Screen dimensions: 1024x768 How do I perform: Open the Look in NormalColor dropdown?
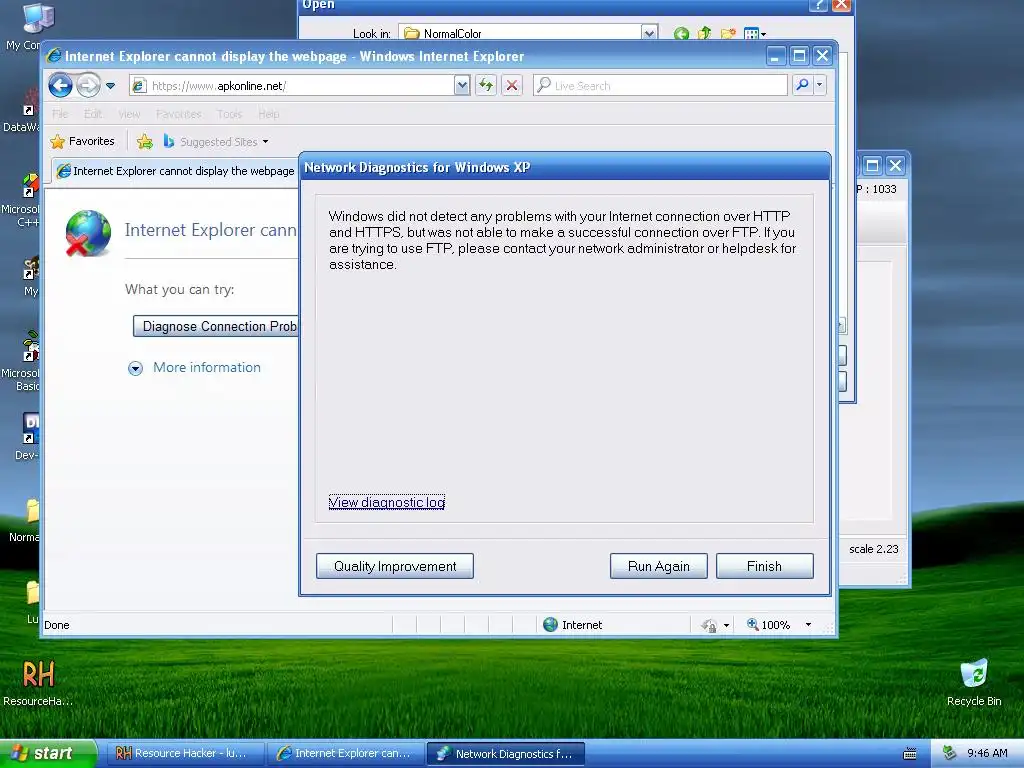tap(648, 33)
